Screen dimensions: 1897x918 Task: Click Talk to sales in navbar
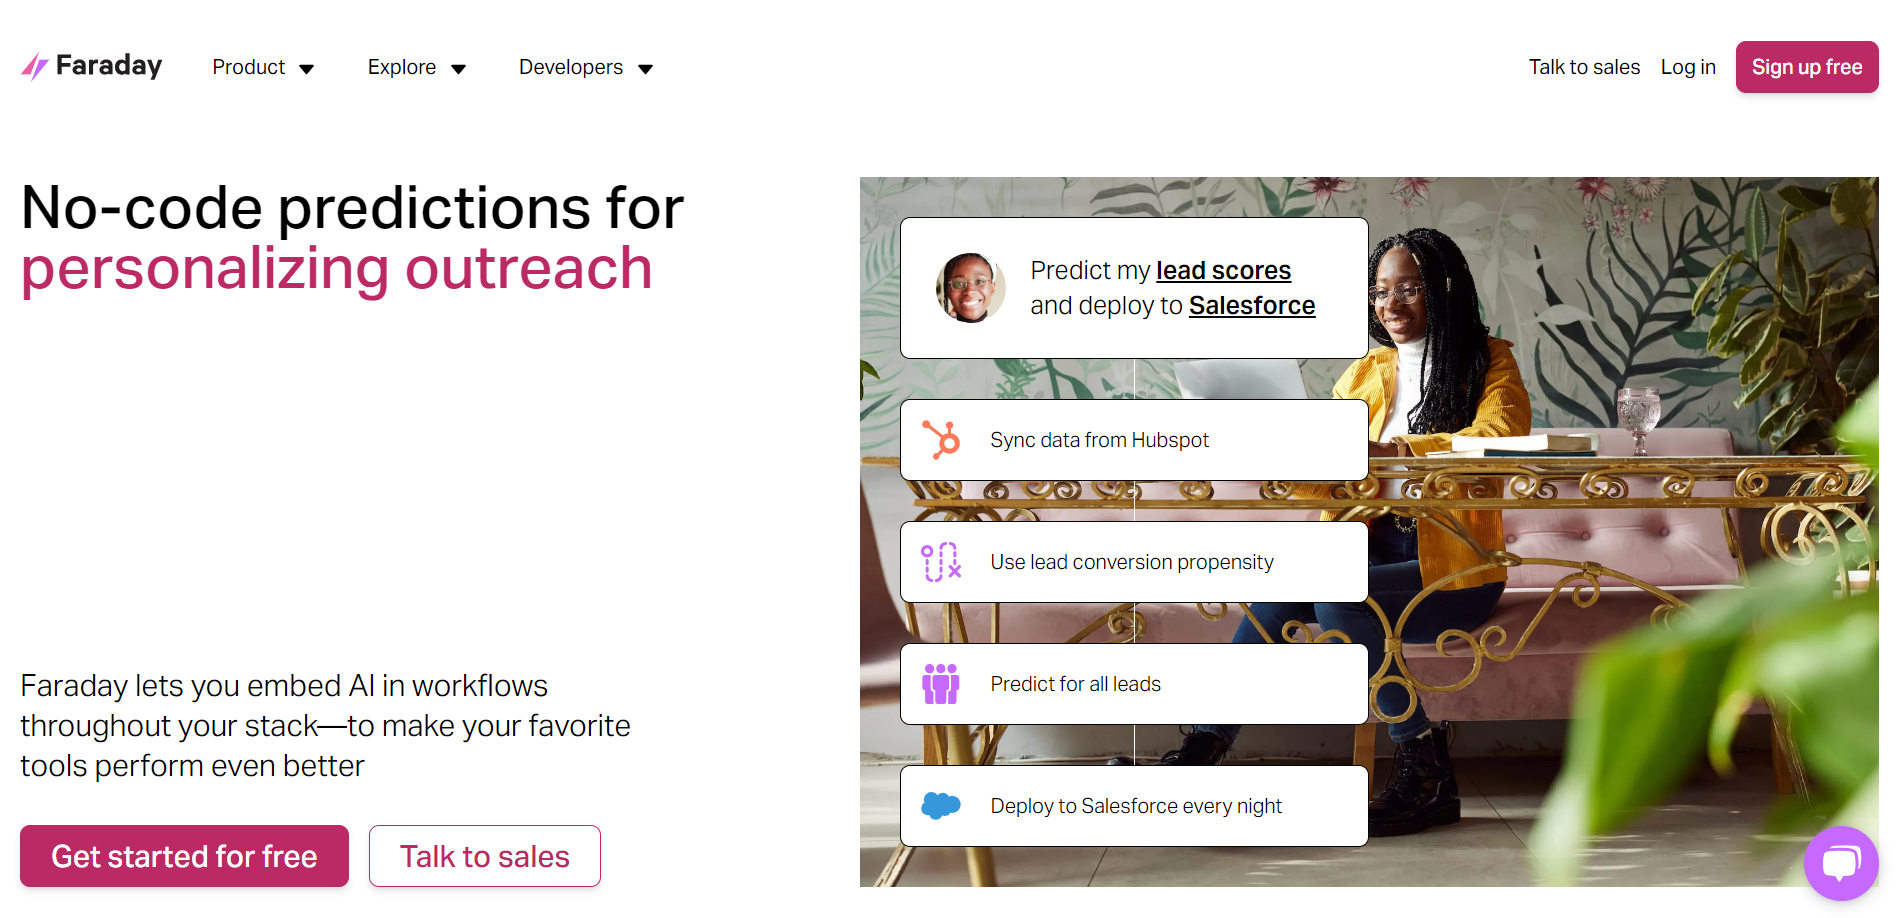coord(1584,67)
